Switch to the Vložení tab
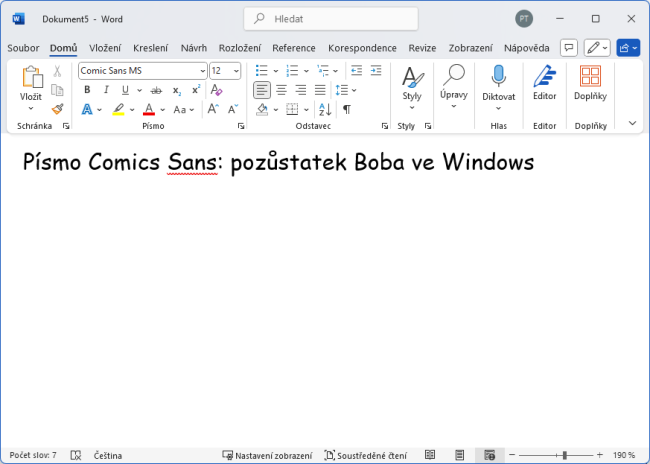Image resolution: width=650 pixels, height=464 pixels. click(105, 48)
